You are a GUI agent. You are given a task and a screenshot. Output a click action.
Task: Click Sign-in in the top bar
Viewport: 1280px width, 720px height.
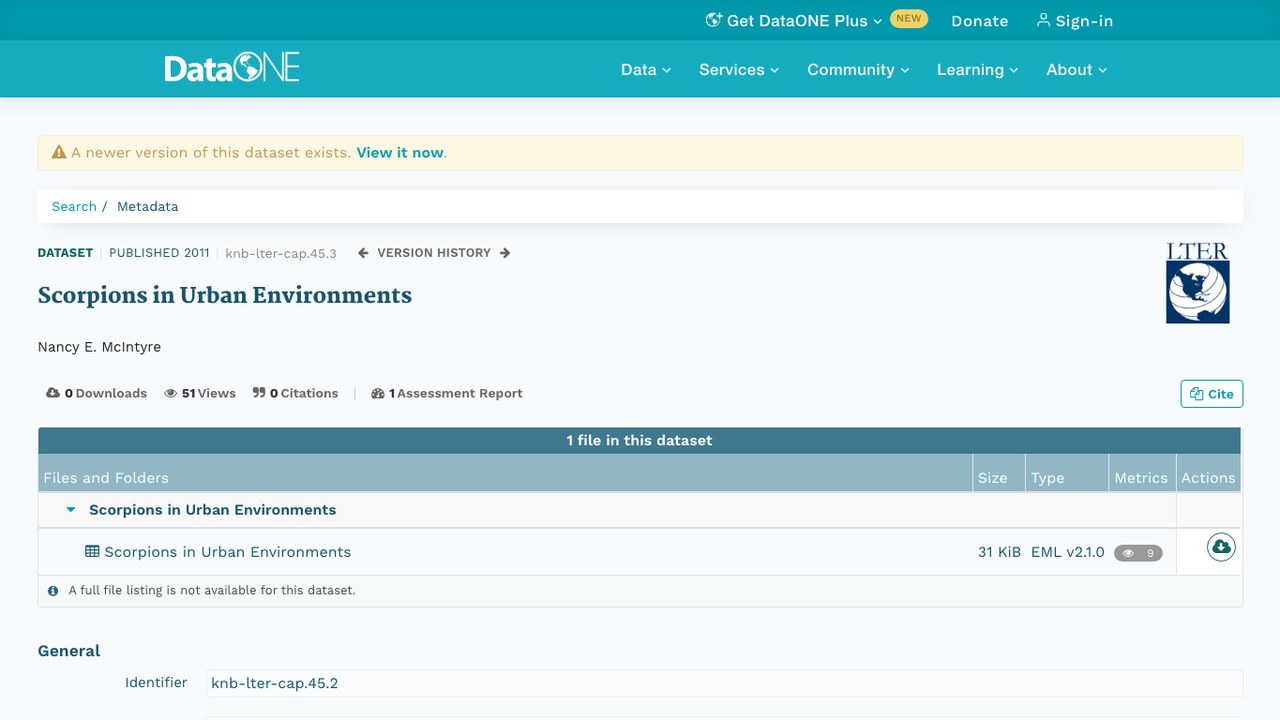[1075, 20]
